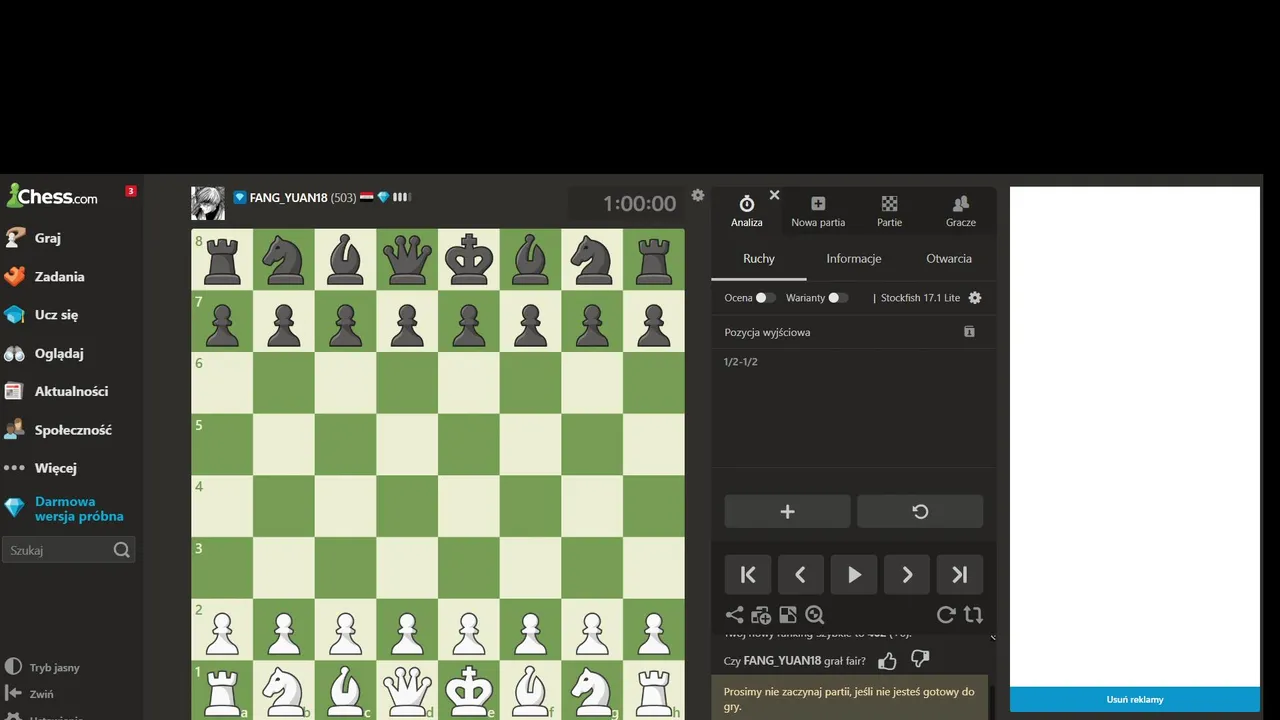Click the board setup icon
Viewport: 1280px width, 720px height.
click(x=788, y=615)
